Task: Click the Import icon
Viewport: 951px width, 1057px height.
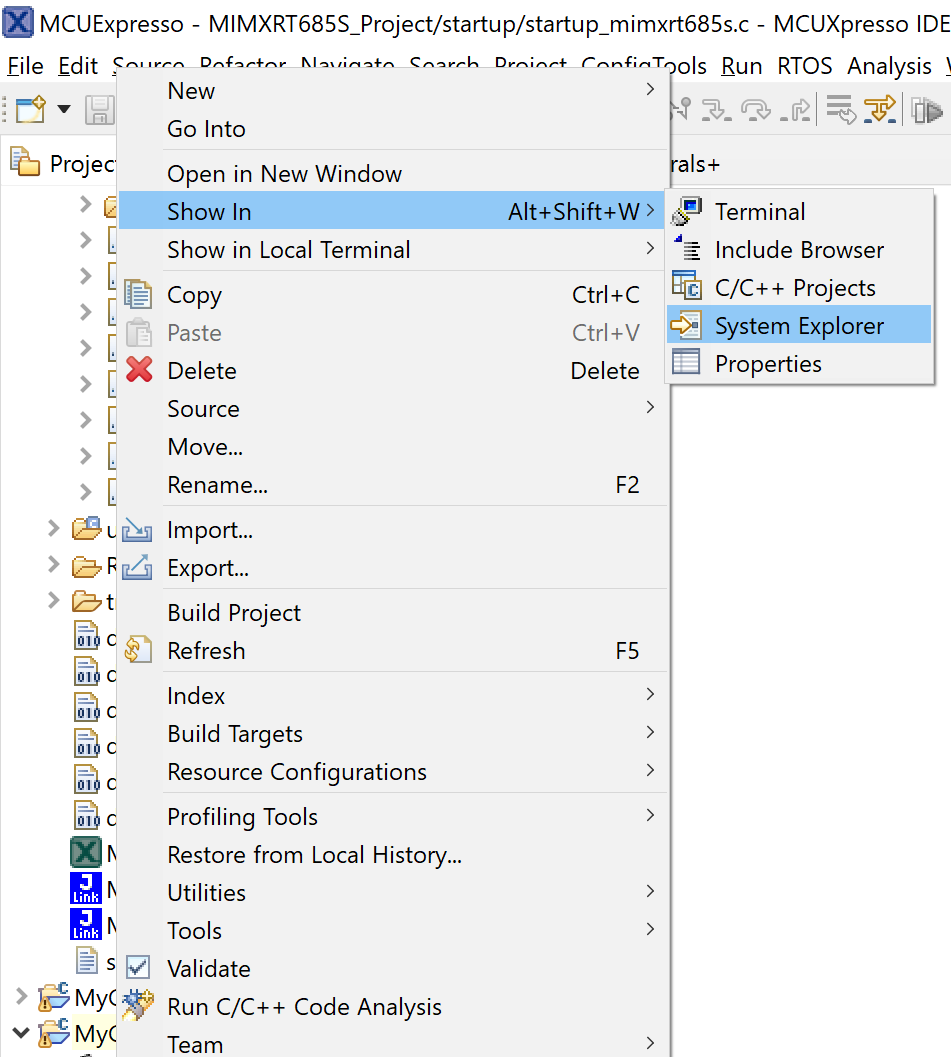Action: [137, 530]
